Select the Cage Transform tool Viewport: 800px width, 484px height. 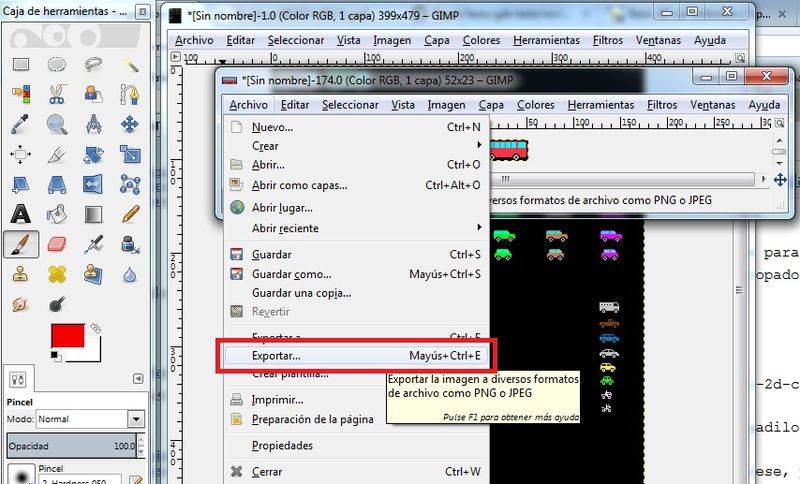tap(130, 184)
